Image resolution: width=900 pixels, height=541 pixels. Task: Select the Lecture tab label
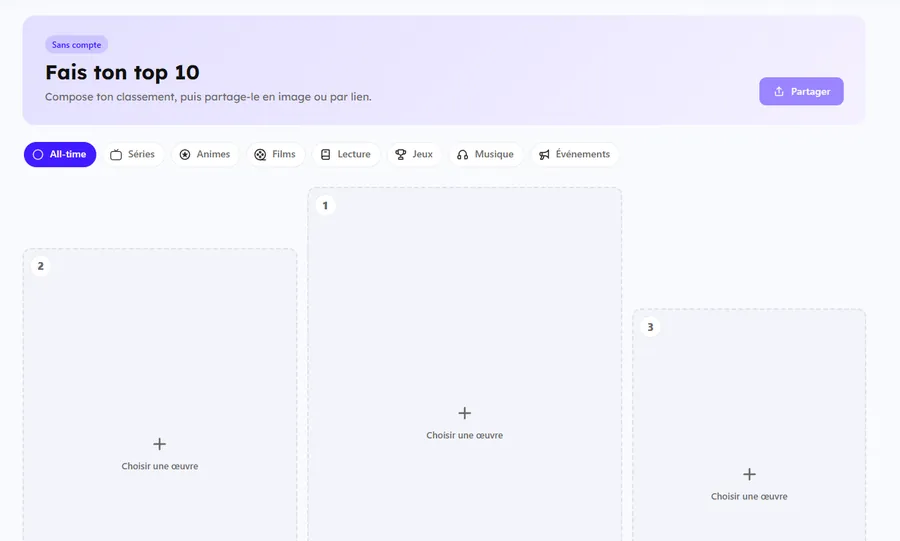point(354,154)
